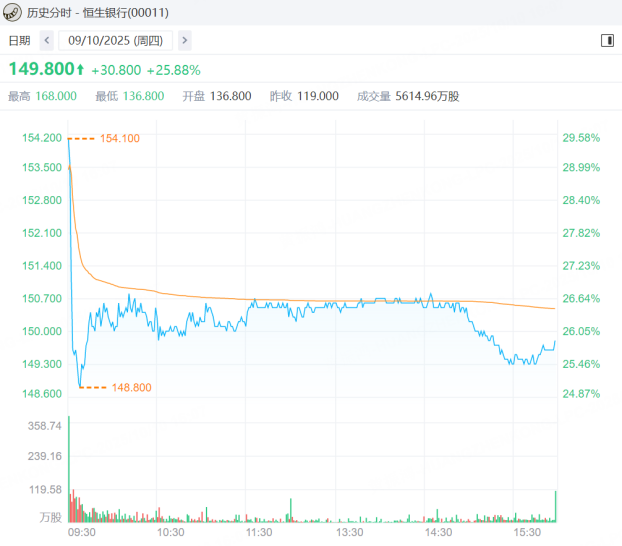The image size is (622, 546).
Task: Click the 148.600 price axis label
Action: tap(42, 394)
